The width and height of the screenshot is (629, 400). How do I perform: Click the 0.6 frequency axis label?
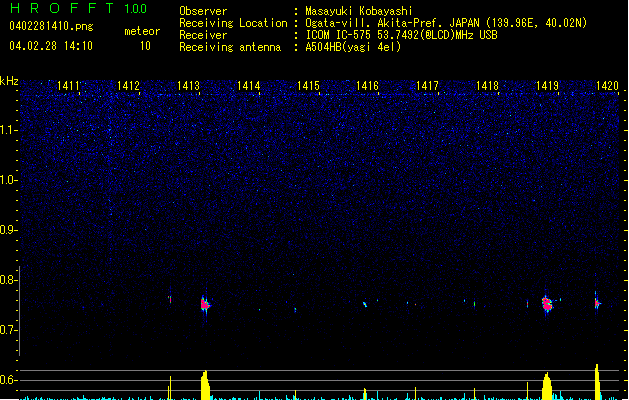pyautogui.click(x=8, y=380)
